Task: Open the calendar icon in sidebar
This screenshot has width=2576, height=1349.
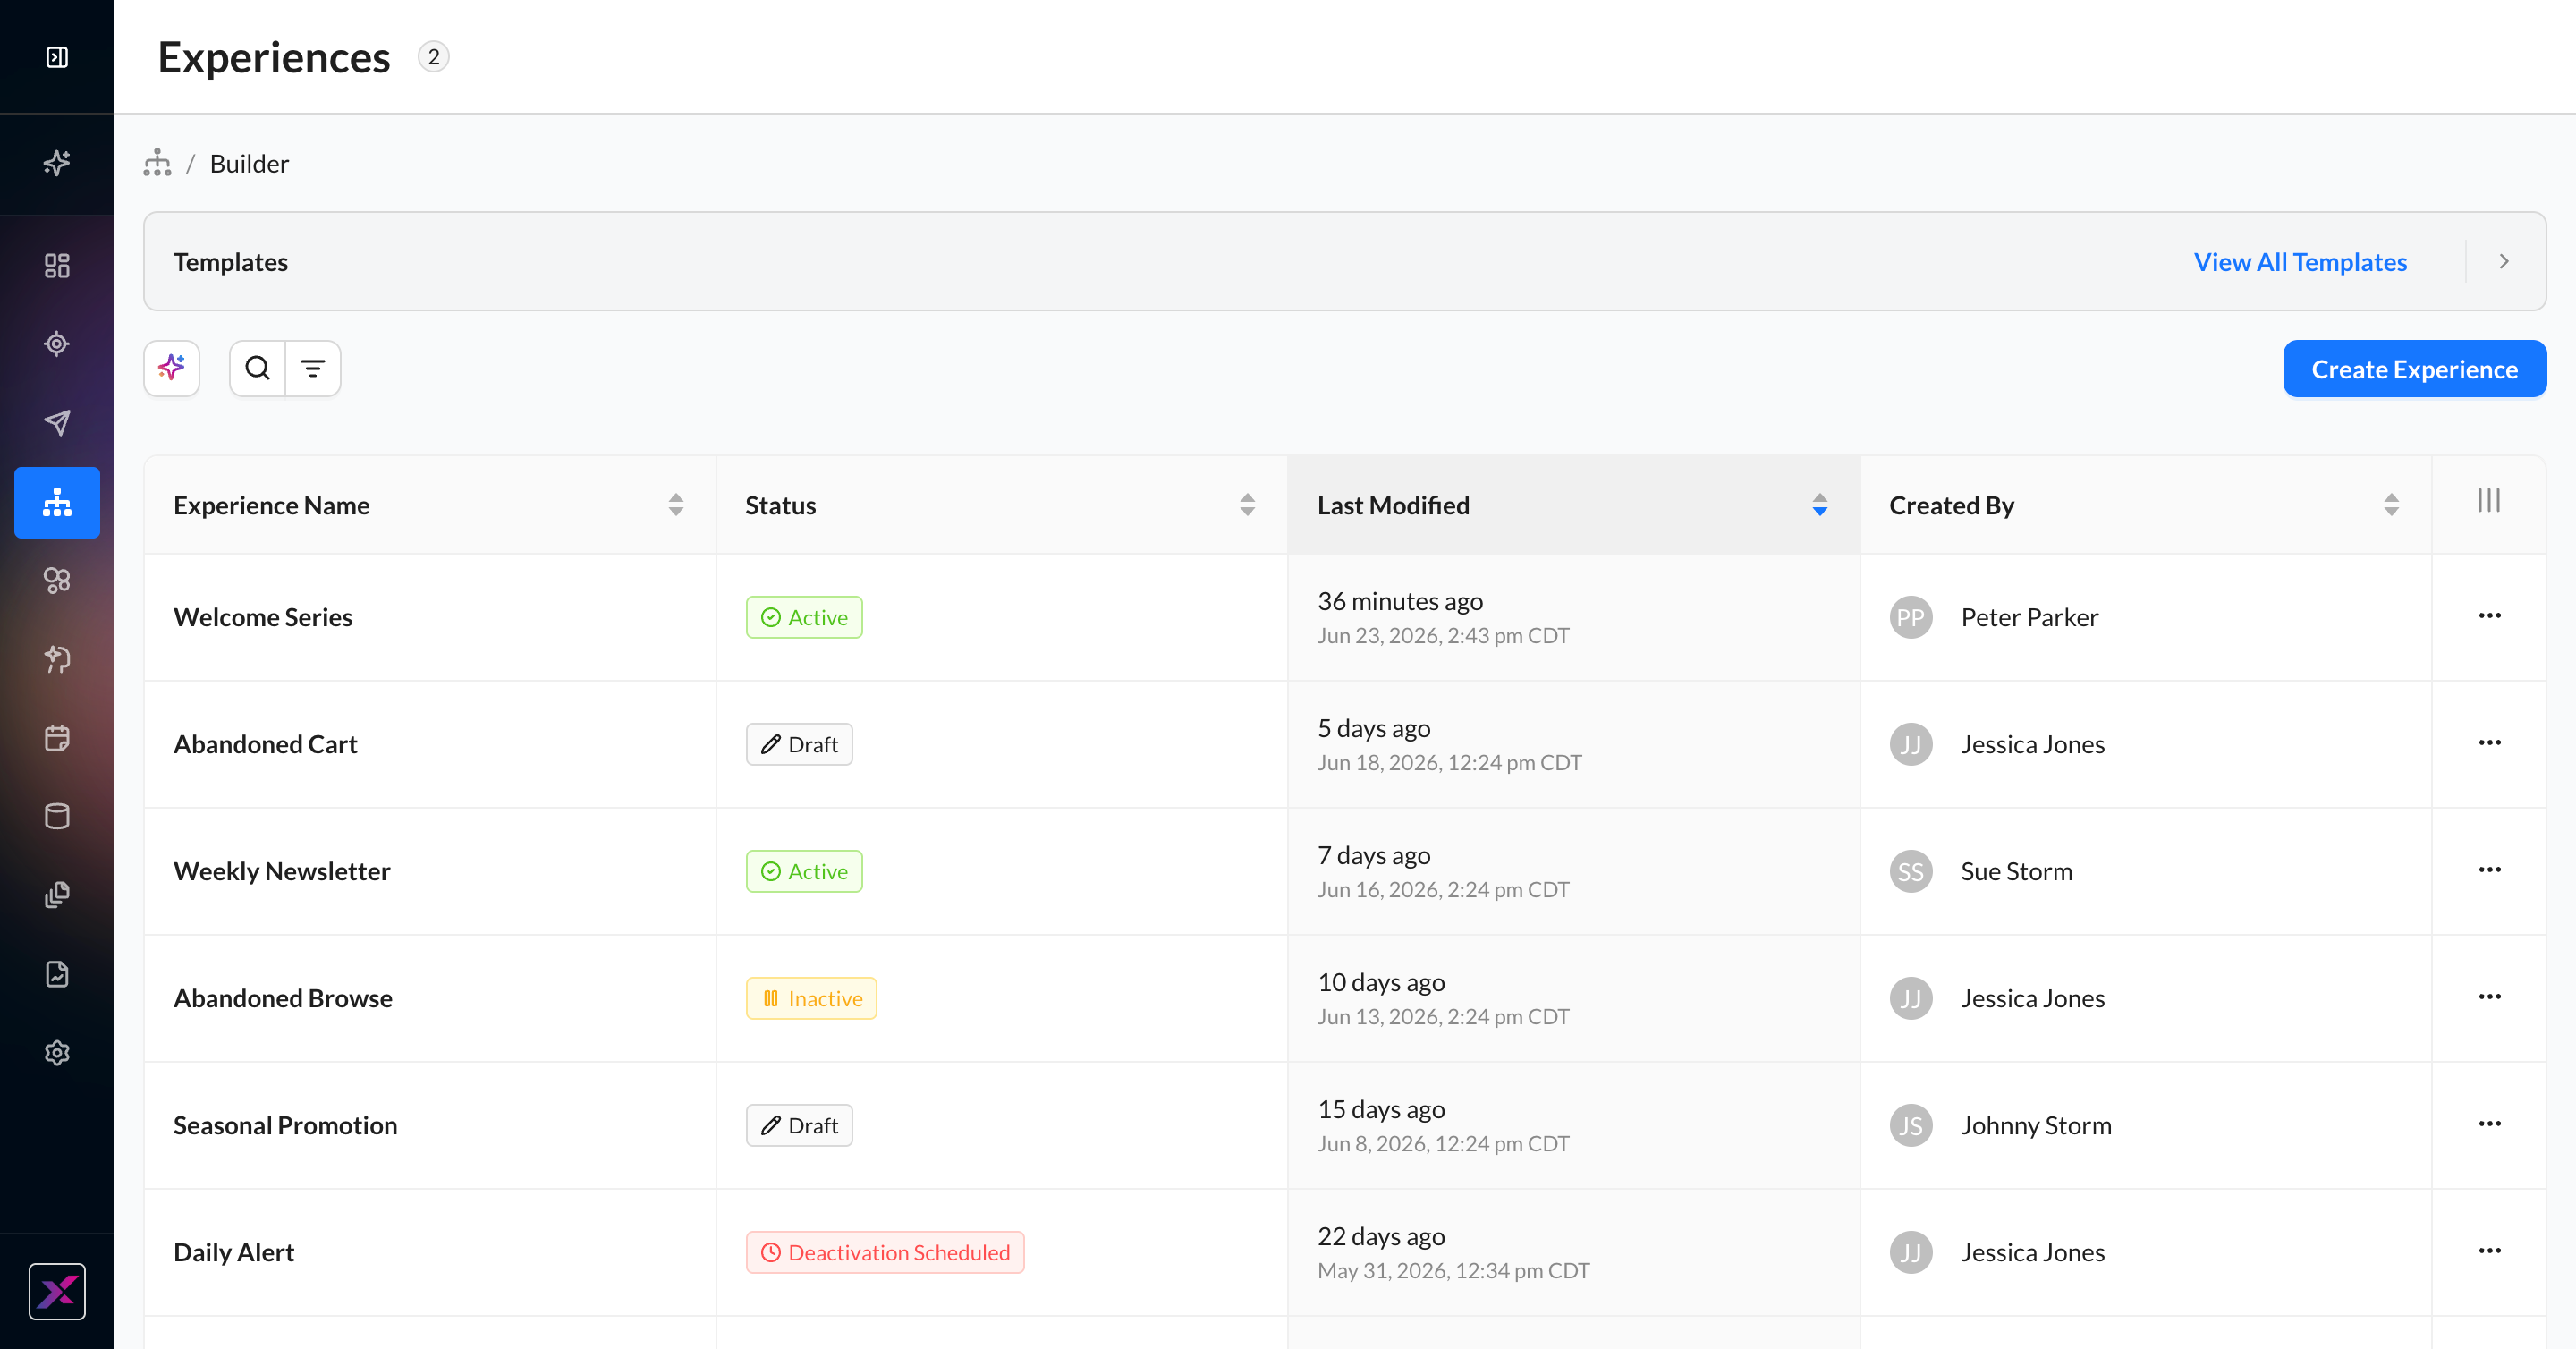Action: click(x=57, y=738)
